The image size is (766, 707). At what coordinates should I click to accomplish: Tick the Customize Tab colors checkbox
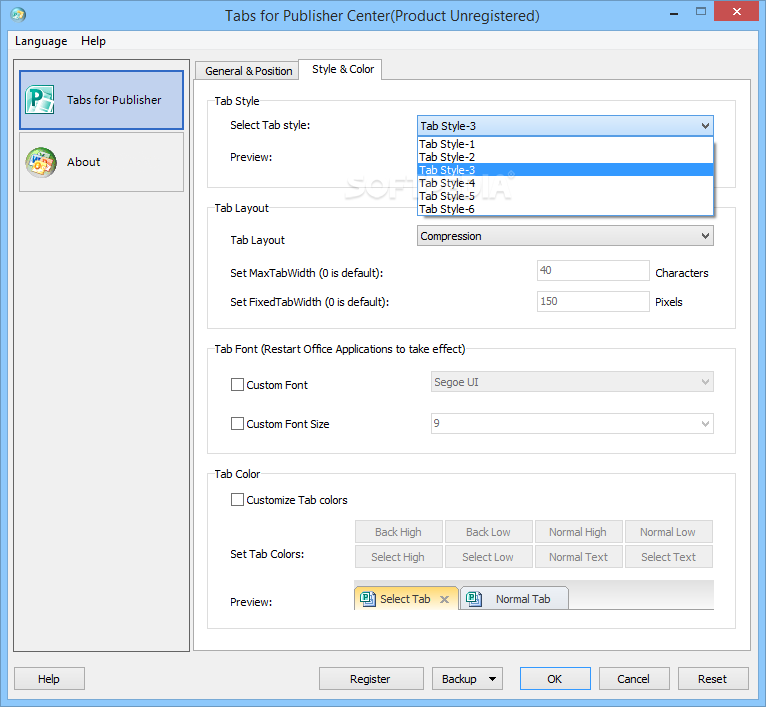click(x=237, y=499)
